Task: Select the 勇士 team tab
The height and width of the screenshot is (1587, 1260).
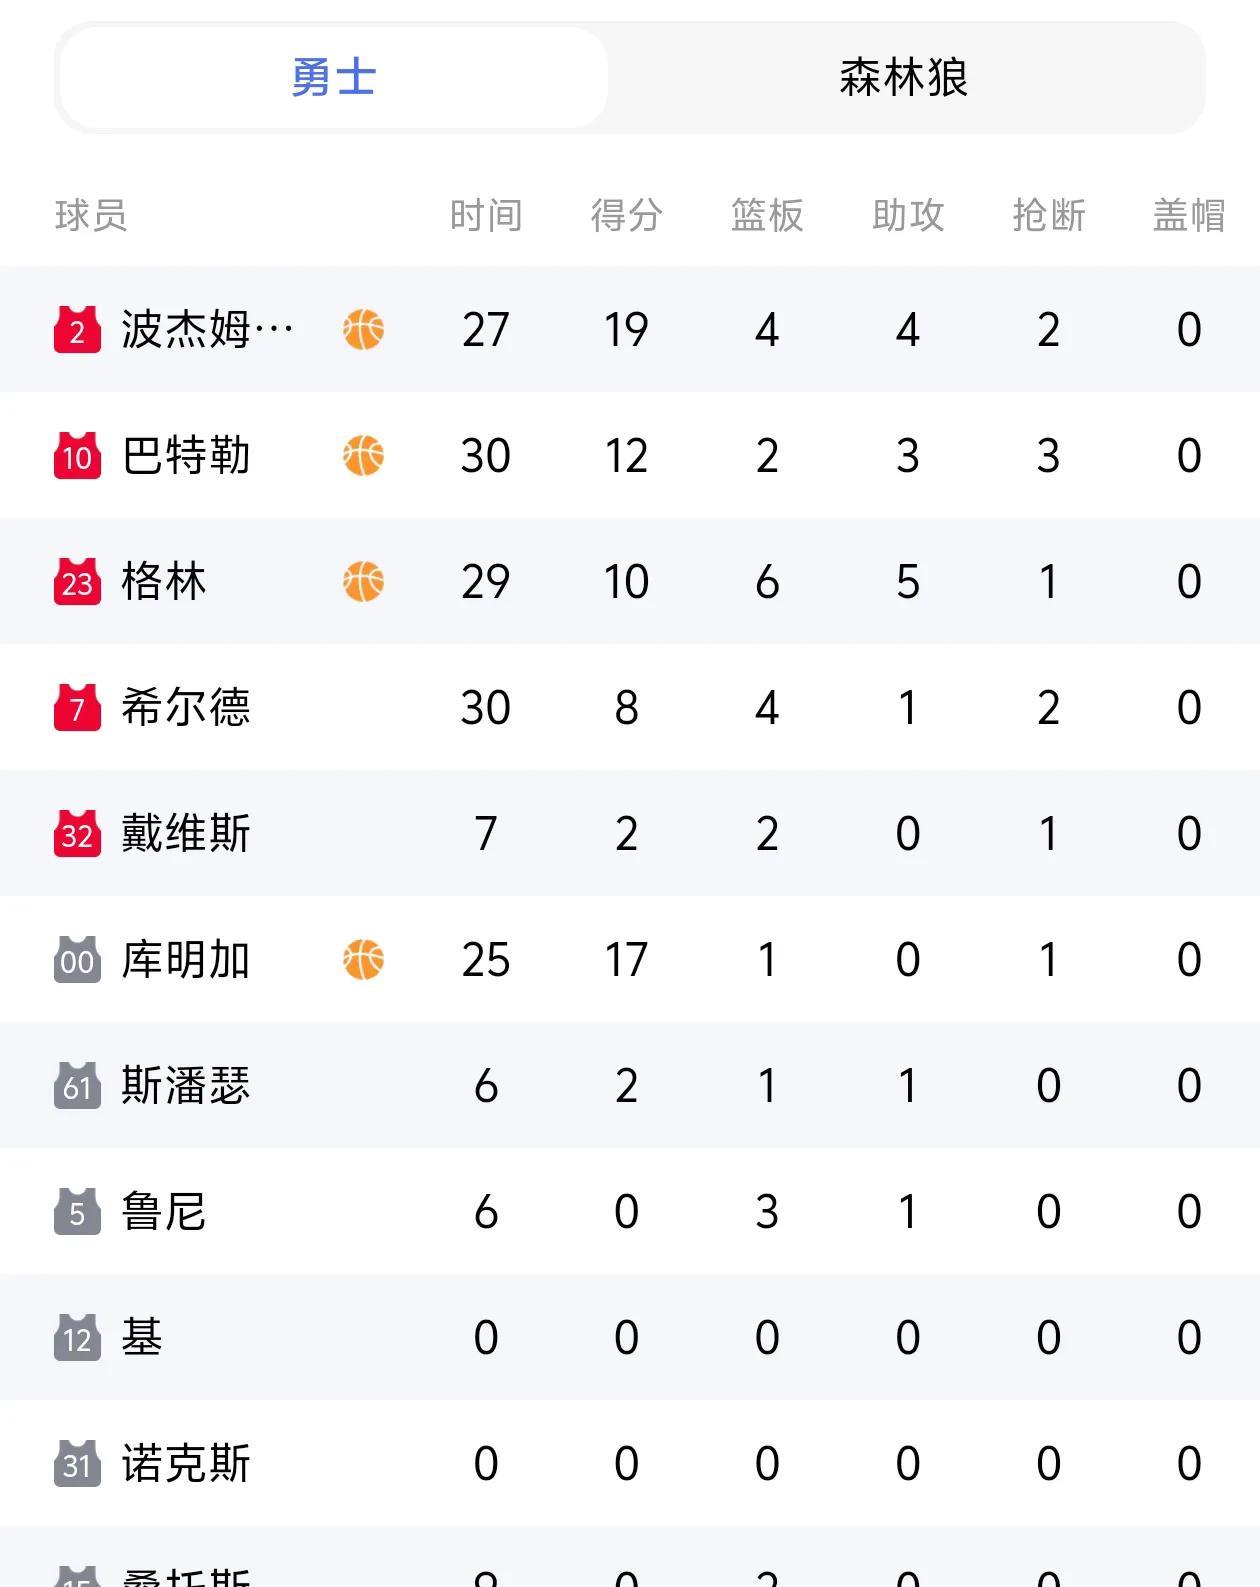Action: 333,78
